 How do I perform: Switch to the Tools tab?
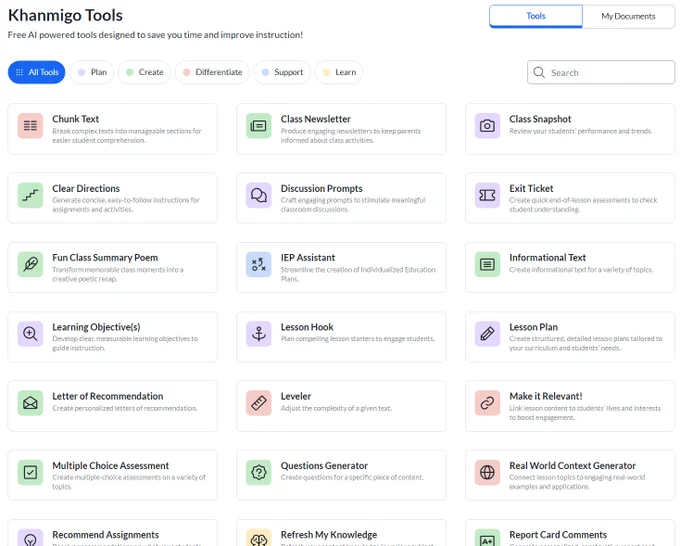536,16
